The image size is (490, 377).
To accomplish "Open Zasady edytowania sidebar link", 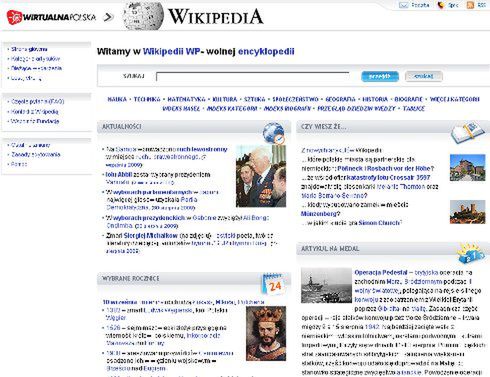I will click(x=36, y=154).
